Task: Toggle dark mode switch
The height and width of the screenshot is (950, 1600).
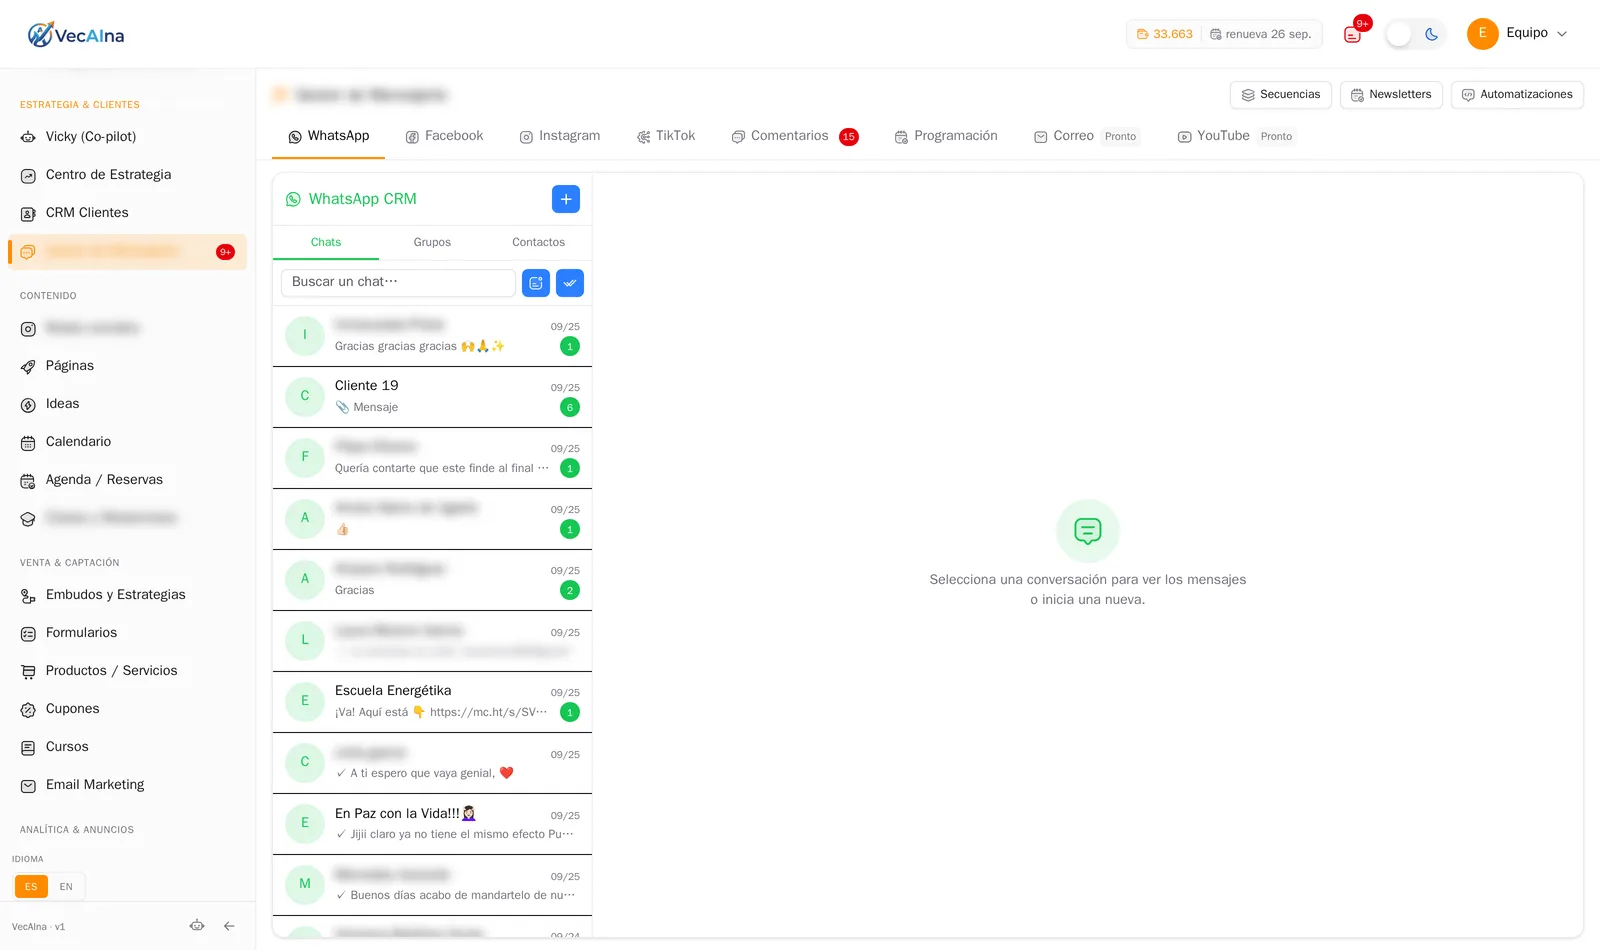Action: pos(1415,34)
